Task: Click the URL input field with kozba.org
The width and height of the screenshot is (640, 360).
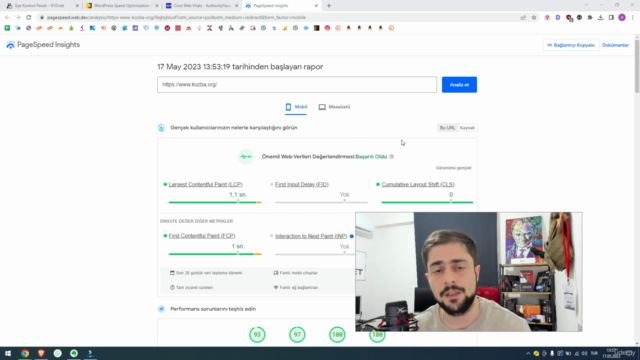Action: (x=297, y=84)
